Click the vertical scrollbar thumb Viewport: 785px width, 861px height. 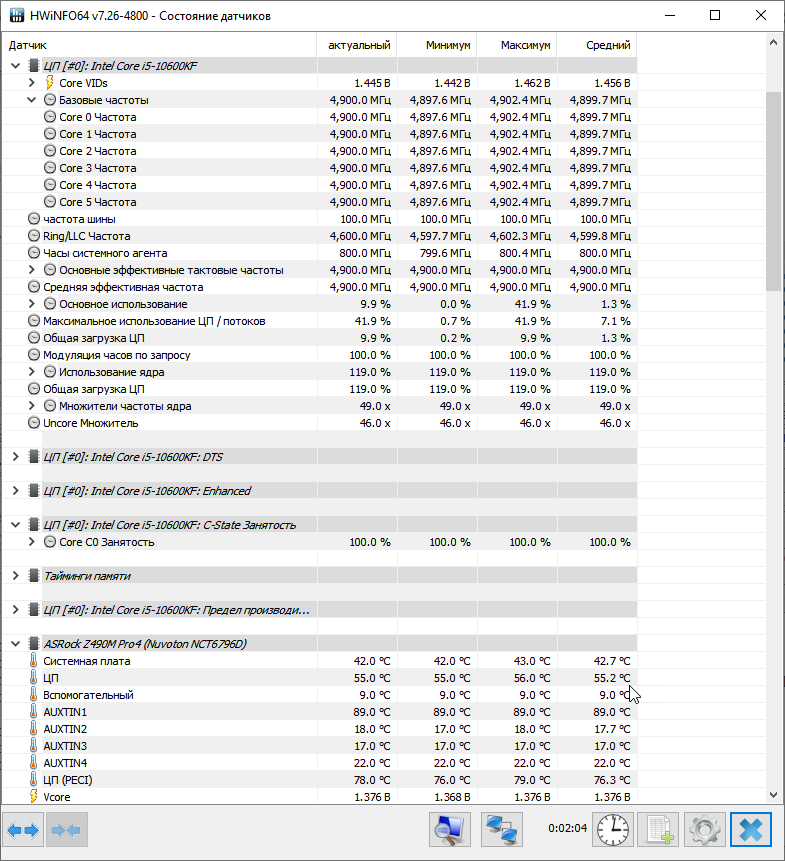pos(773,191)
